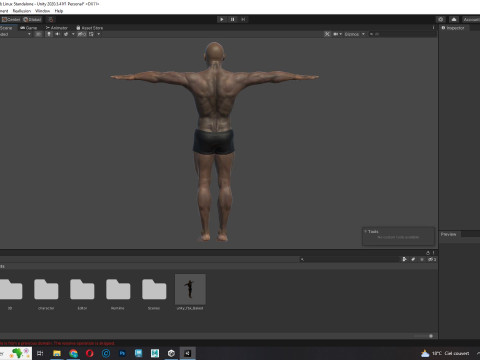Click the Tools overlay panel header

(373, 231)
